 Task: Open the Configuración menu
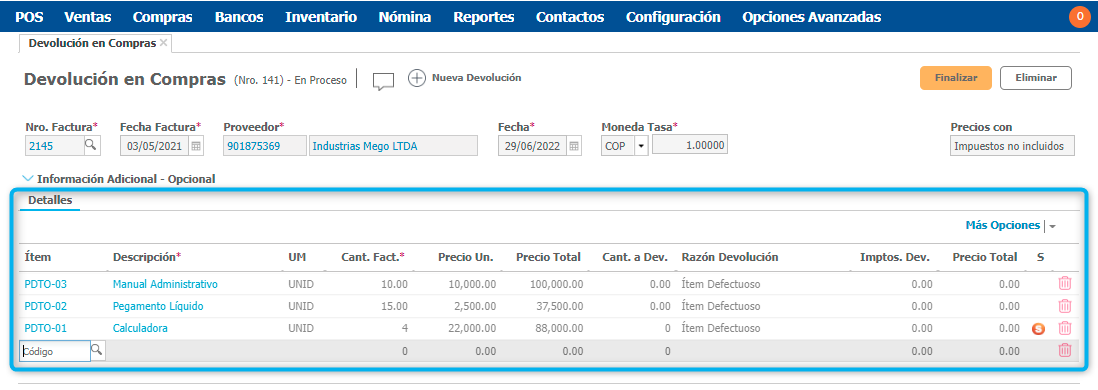pos(673,17)
